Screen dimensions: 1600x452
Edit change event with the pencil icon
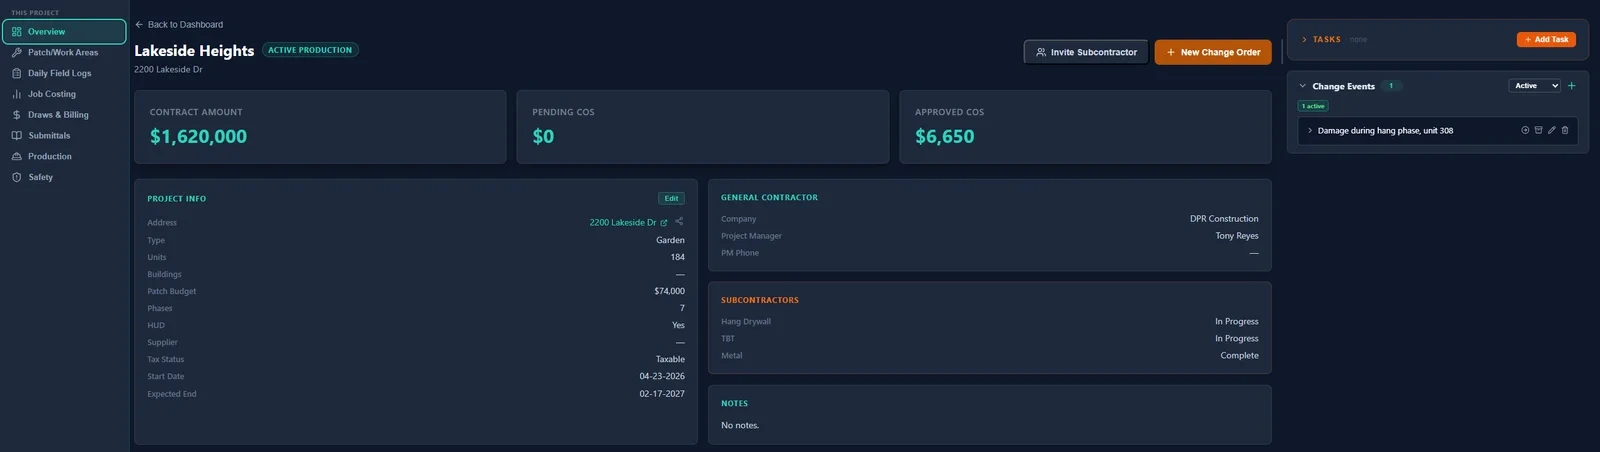tap(1552, 130)
